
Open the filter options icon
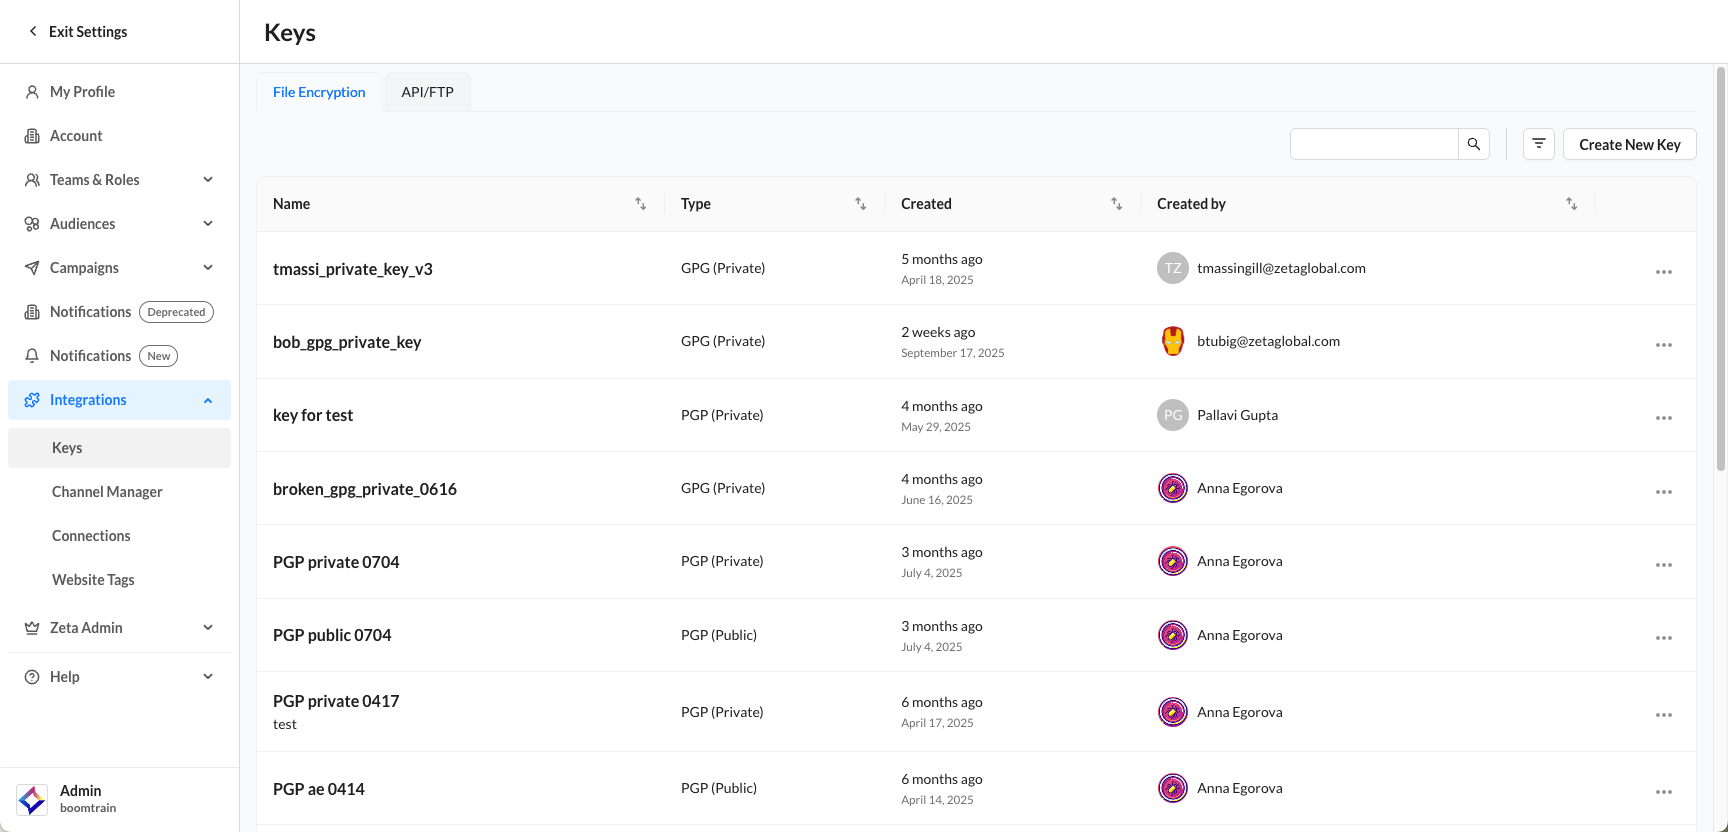click(x=1538, y=144)
